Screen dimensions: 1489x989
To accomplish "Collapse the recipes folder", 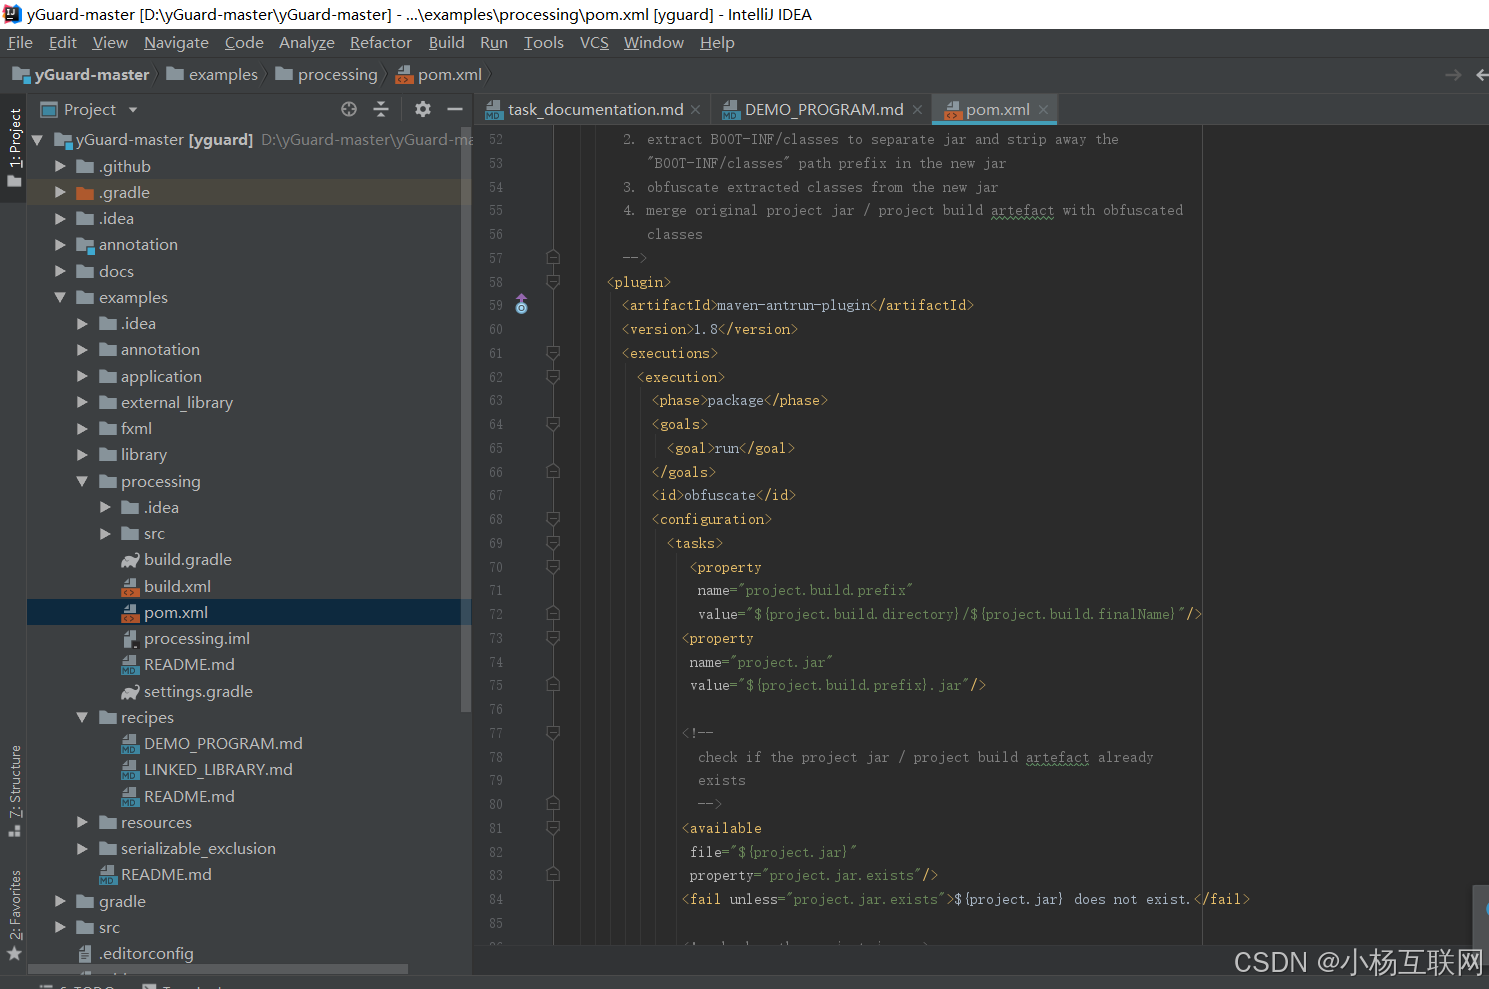I will [82, 717].
